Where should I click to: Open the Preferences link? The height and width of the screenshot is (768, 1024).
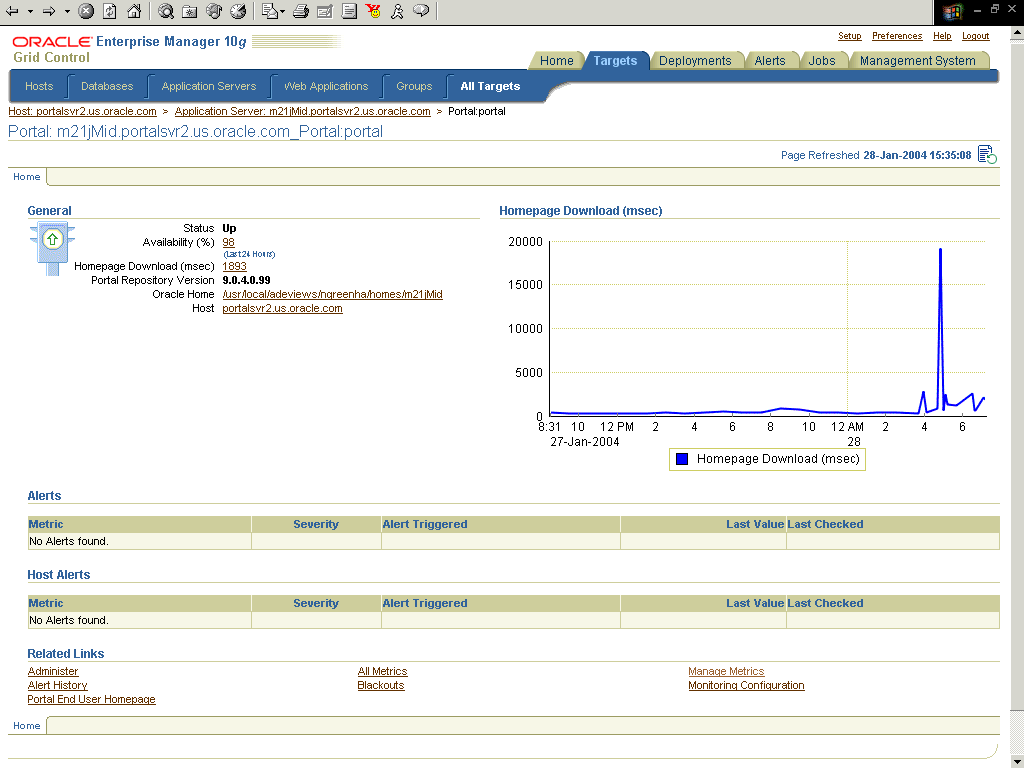coord(897,36)
